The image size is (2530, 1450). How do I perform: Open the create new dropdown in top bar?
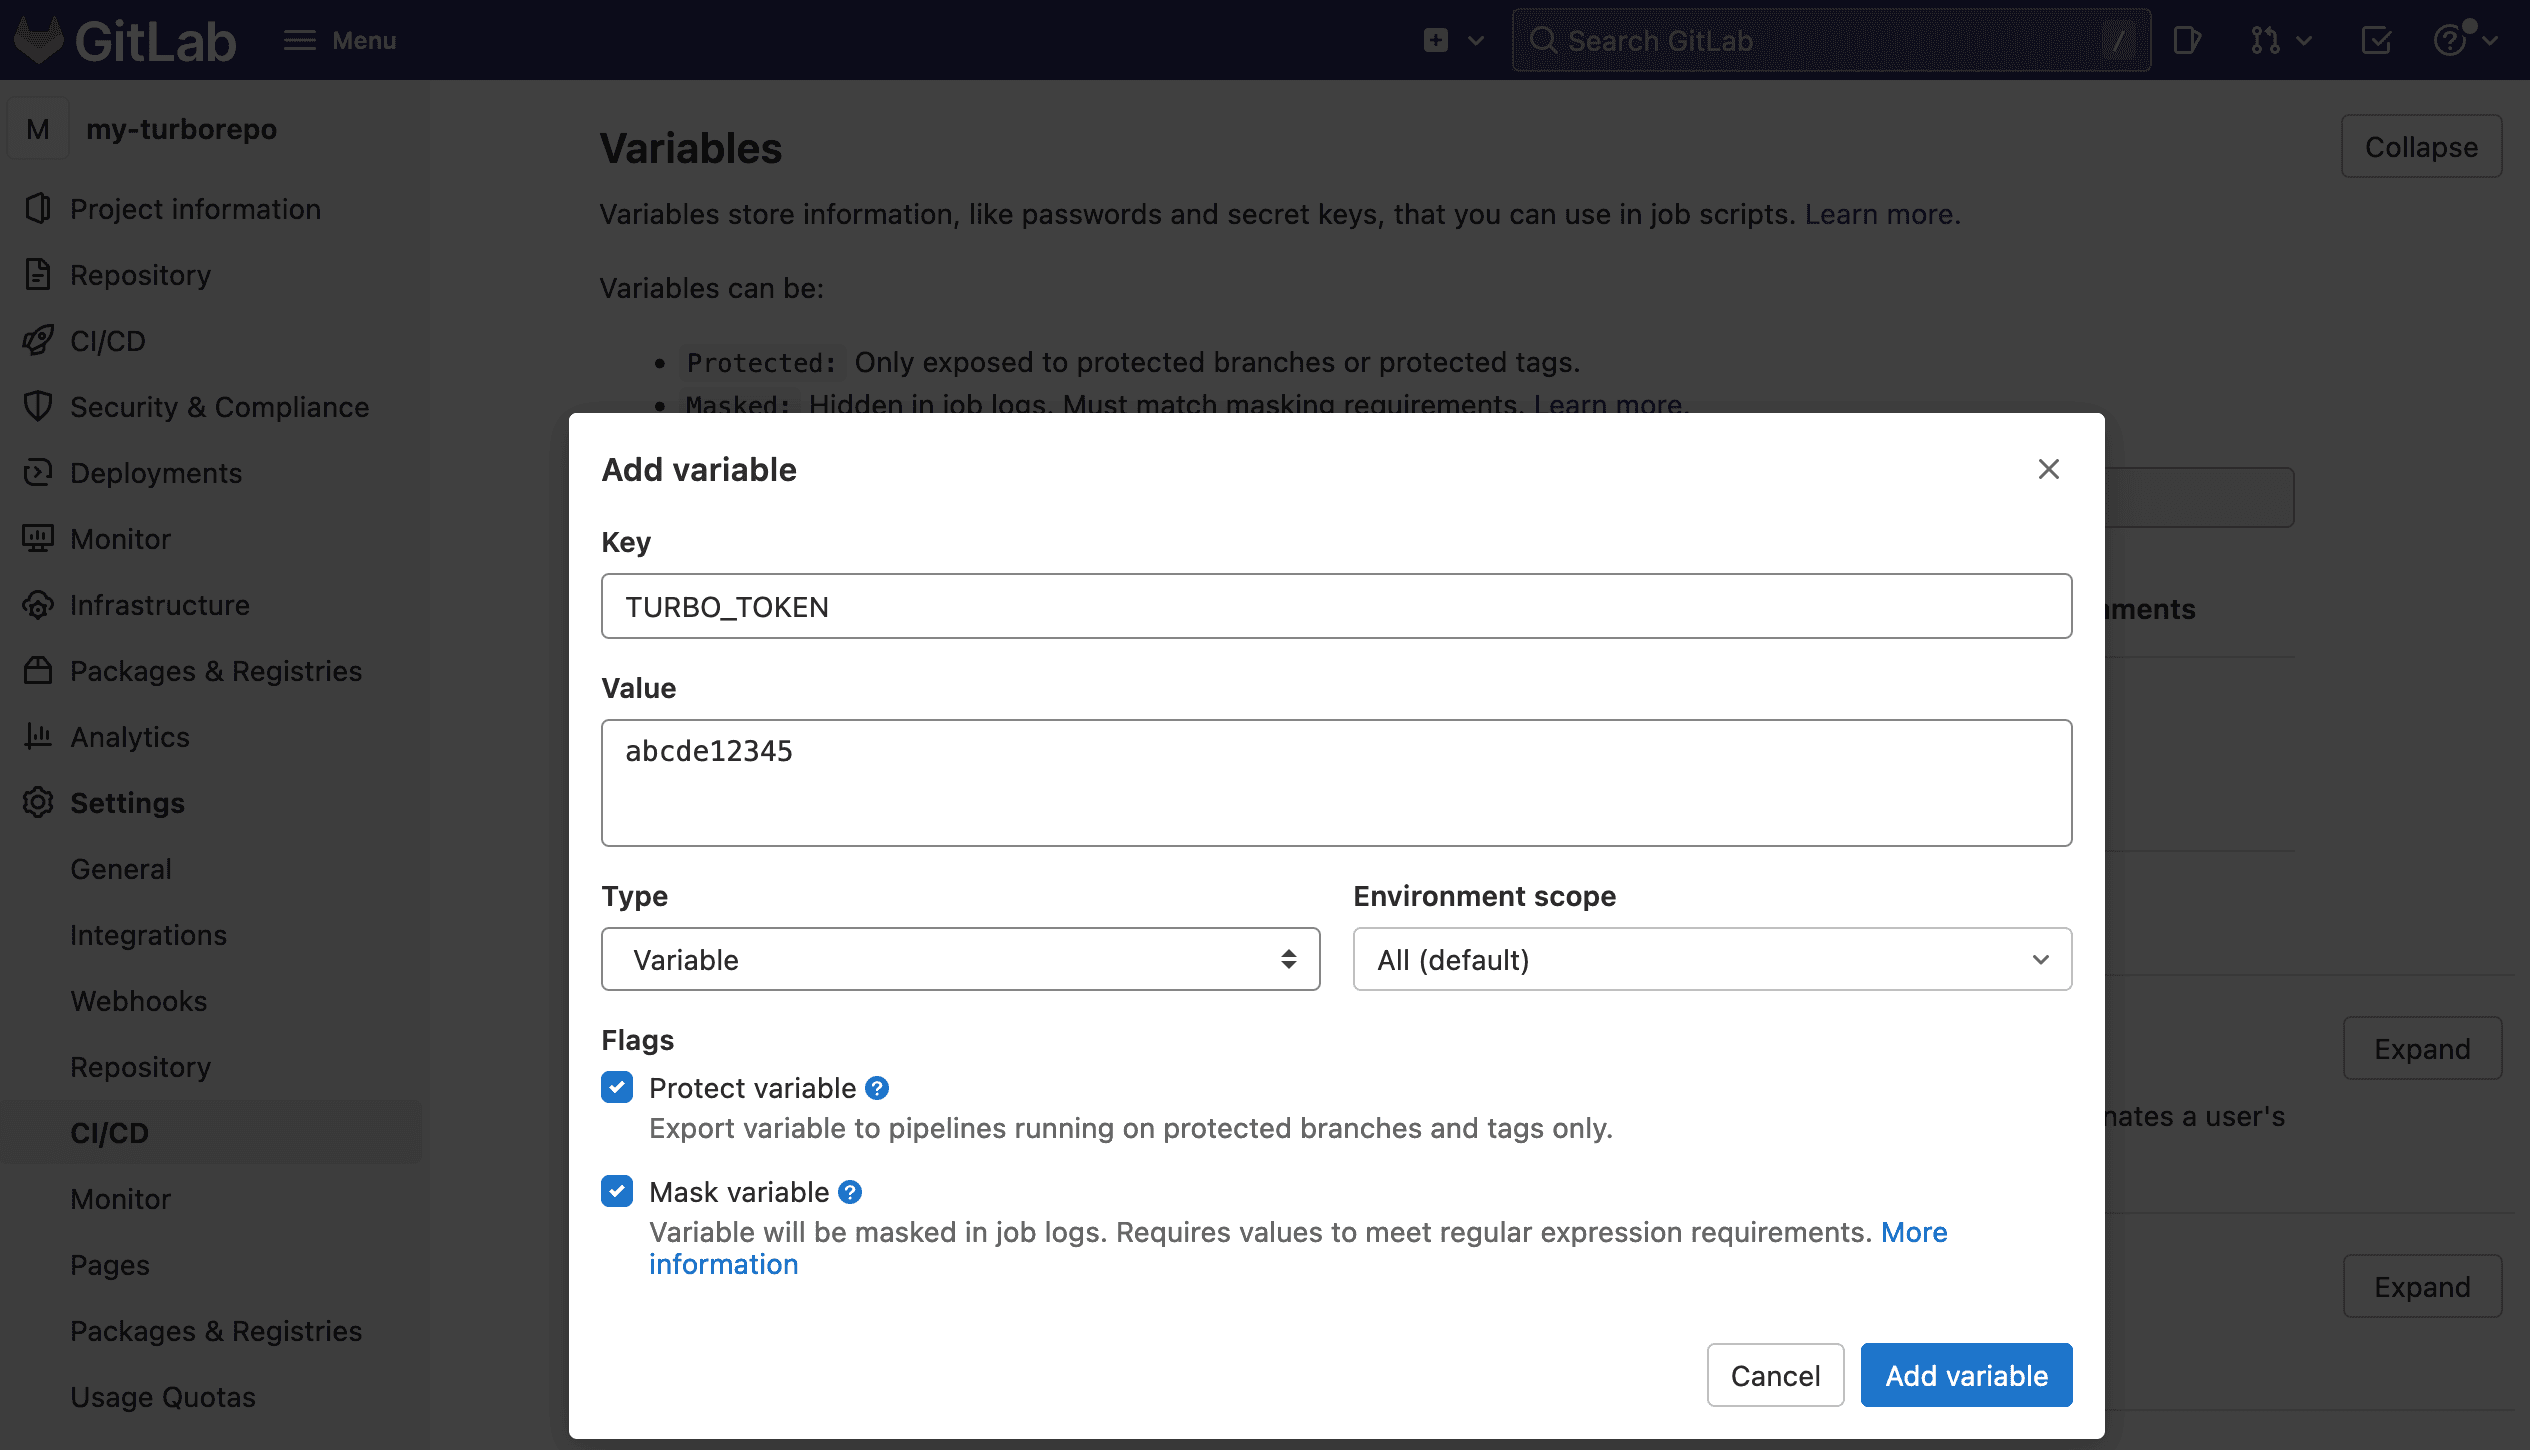pos(1451,40)
